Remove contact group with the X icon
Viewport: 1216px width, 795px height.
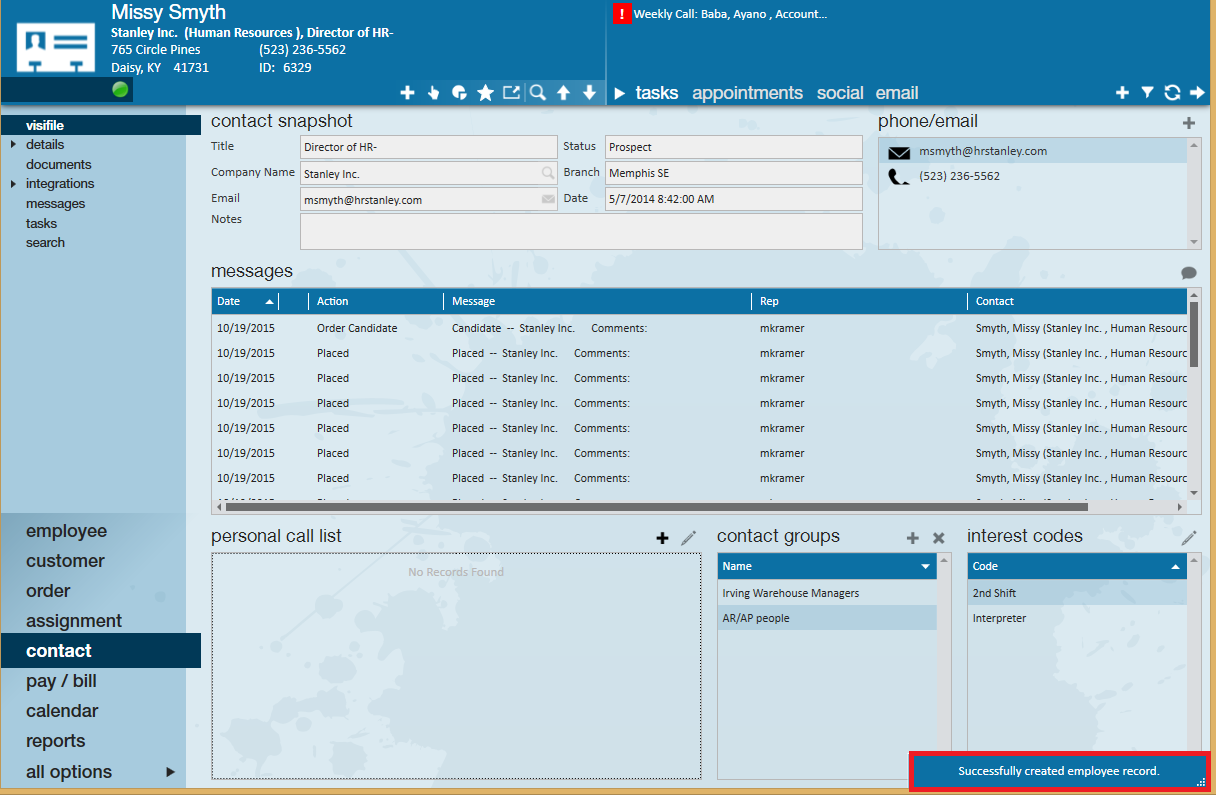[x=938, y=538]
